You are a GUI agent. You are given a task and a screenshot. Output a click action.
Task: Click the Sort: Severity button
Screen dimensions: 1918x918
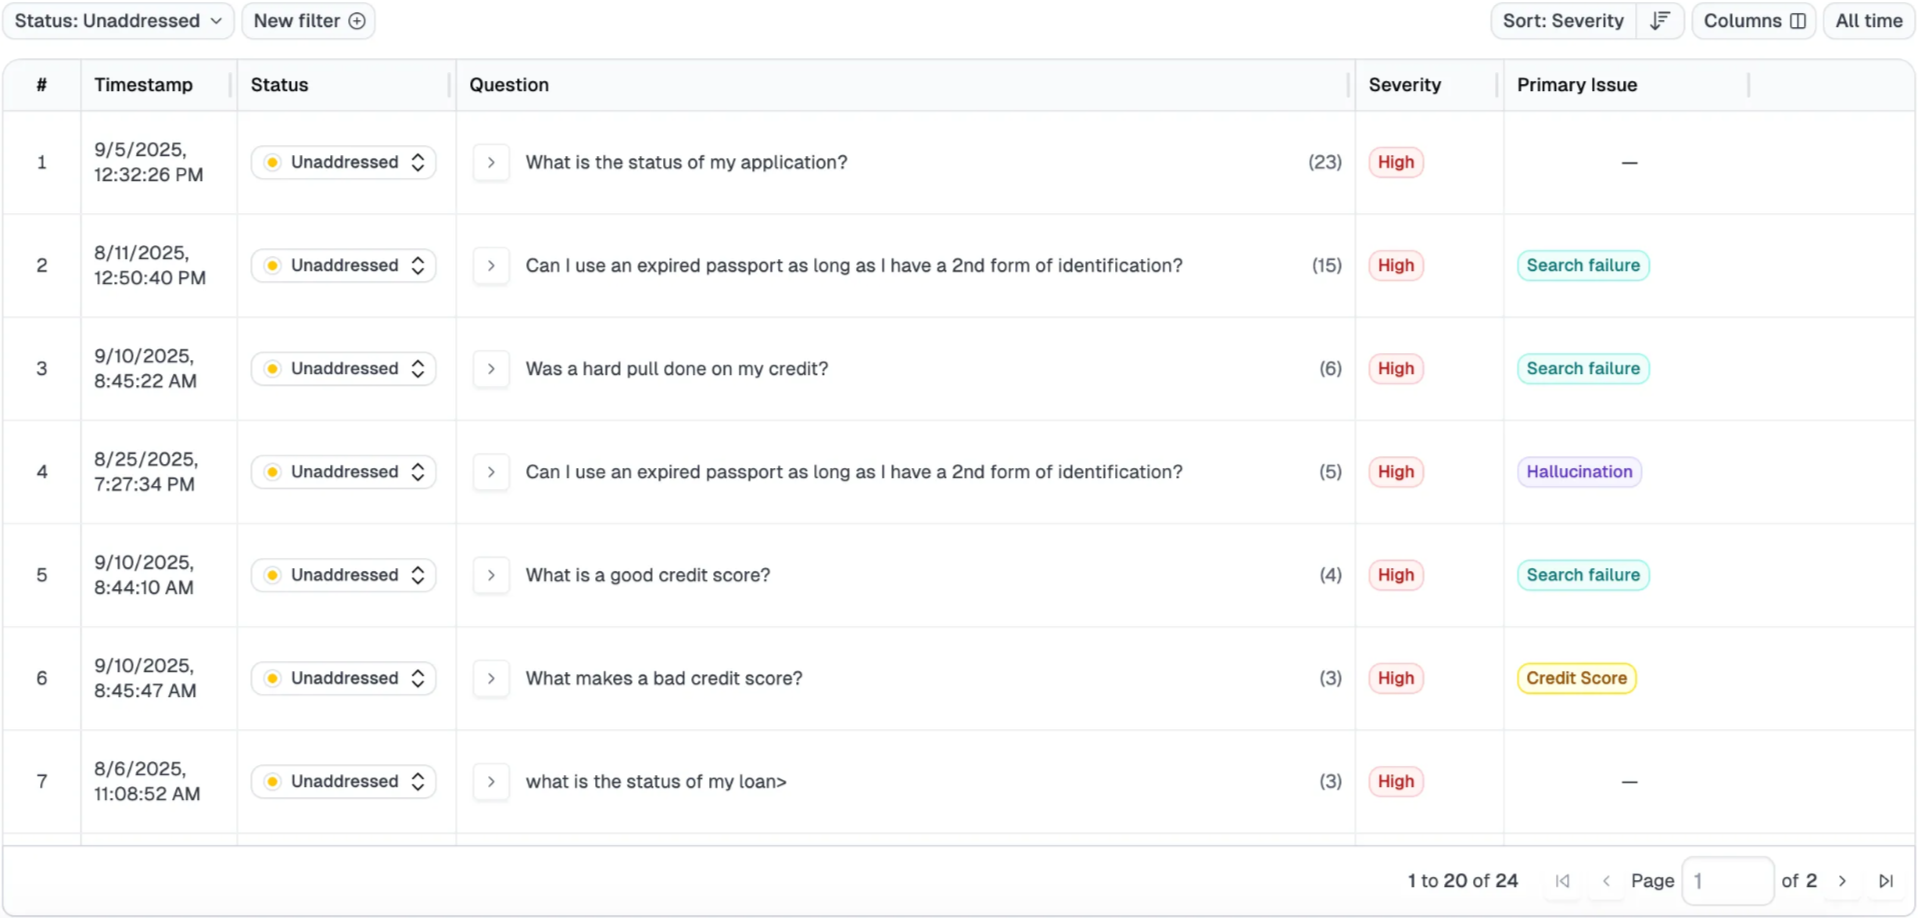[1563, 20]
